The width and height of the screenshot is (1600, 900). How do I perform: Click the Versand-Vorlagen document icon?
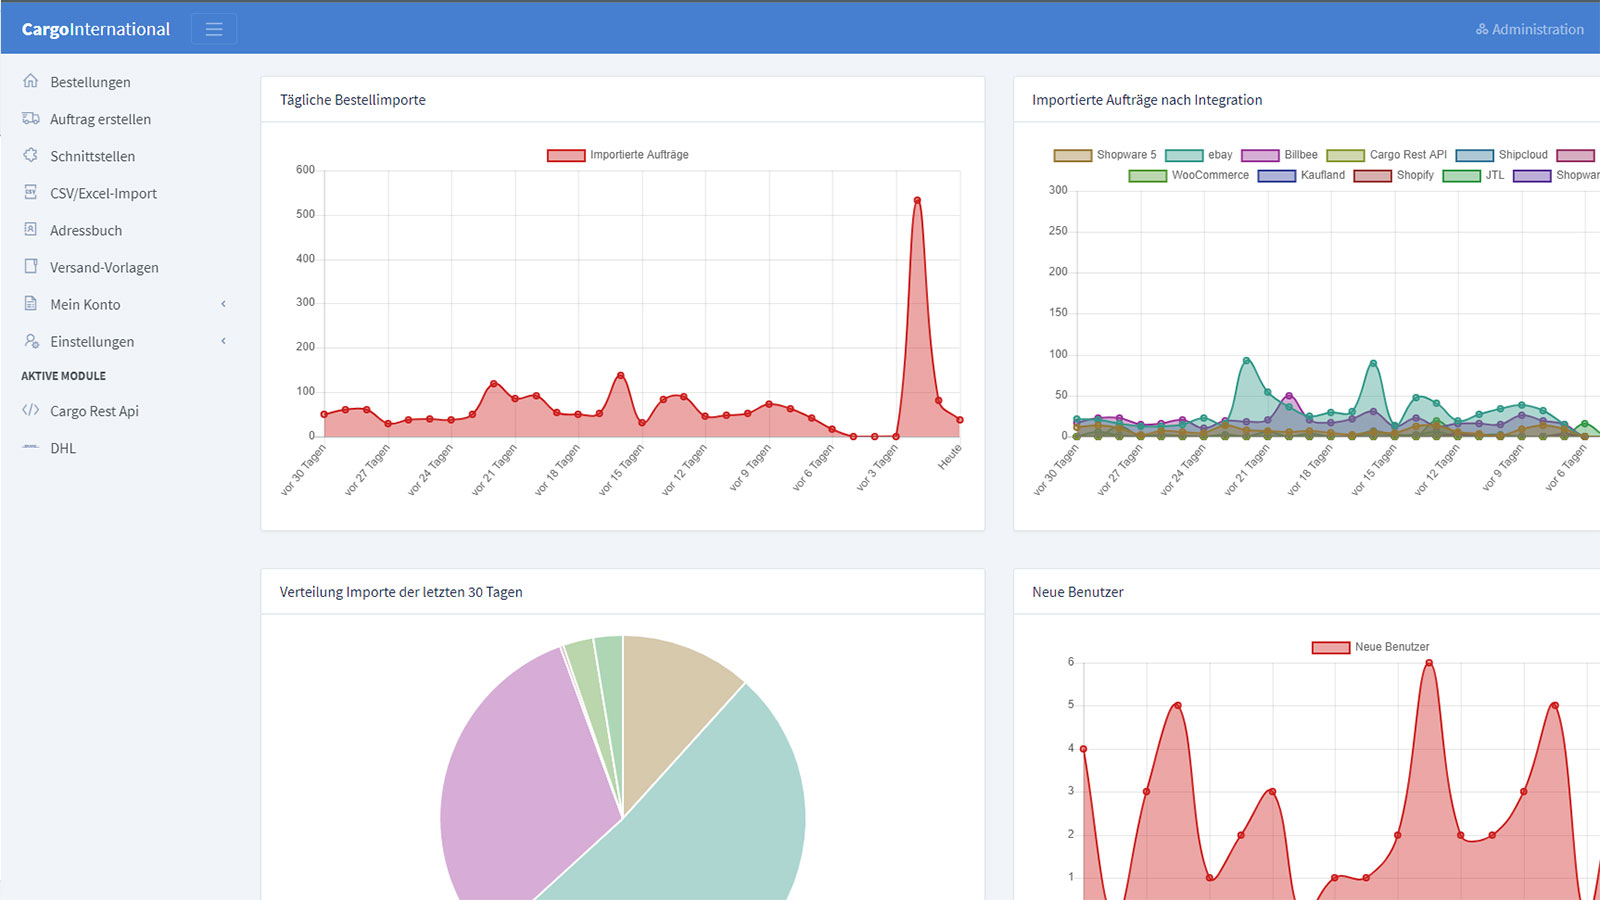coord(31,266)
